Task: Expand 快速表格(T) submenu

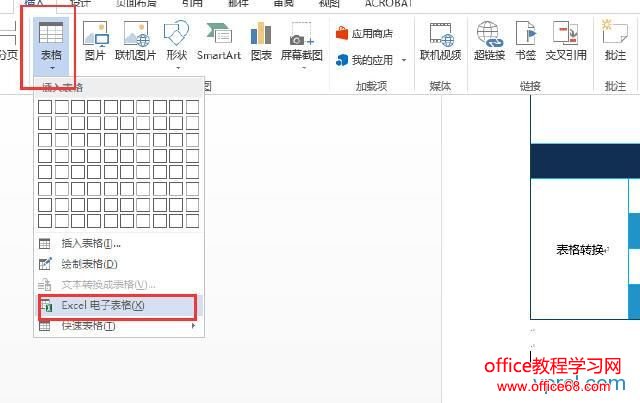Action: pyautogui.click(x=118, y=326)
